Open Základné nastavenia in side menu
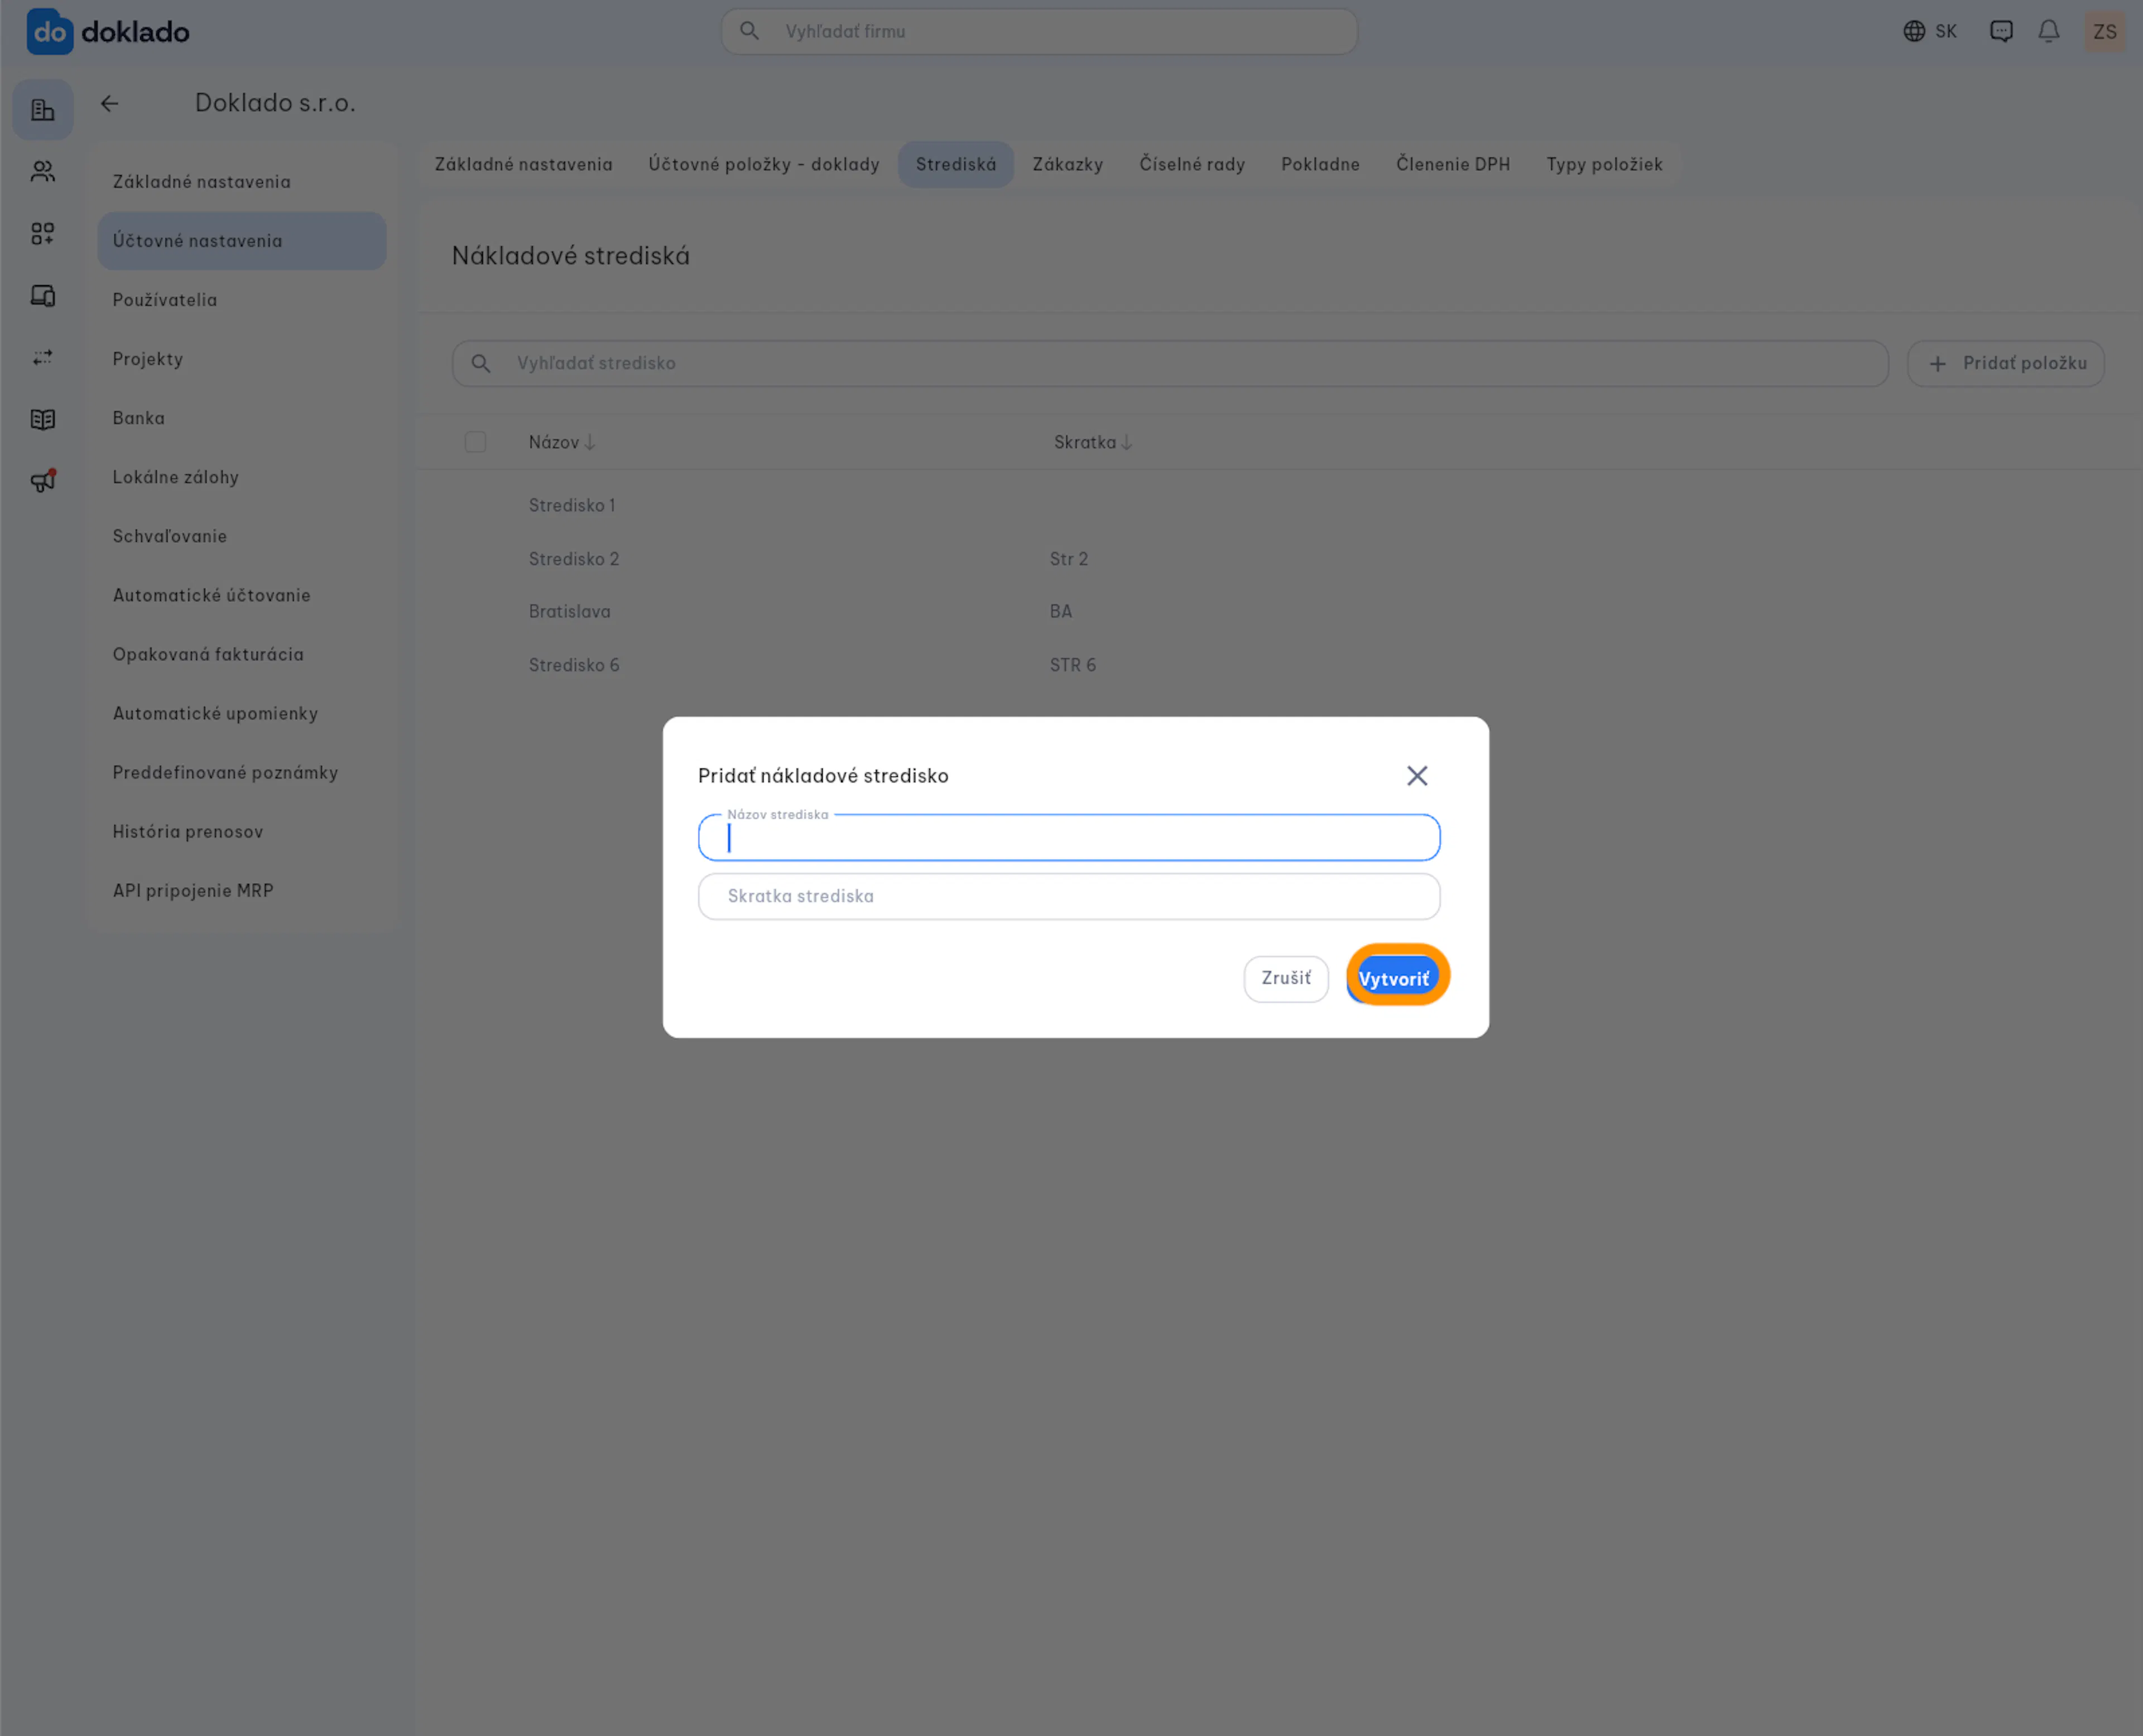The width and height of the screenshot is (2143, 1736). click(242, 182)
